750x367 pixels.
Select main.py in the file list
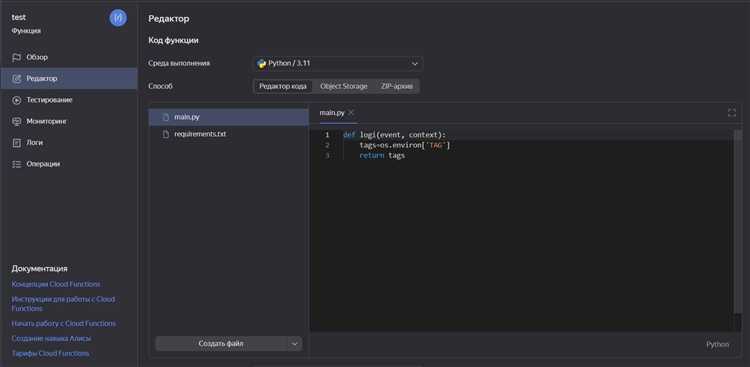[229, 117]
